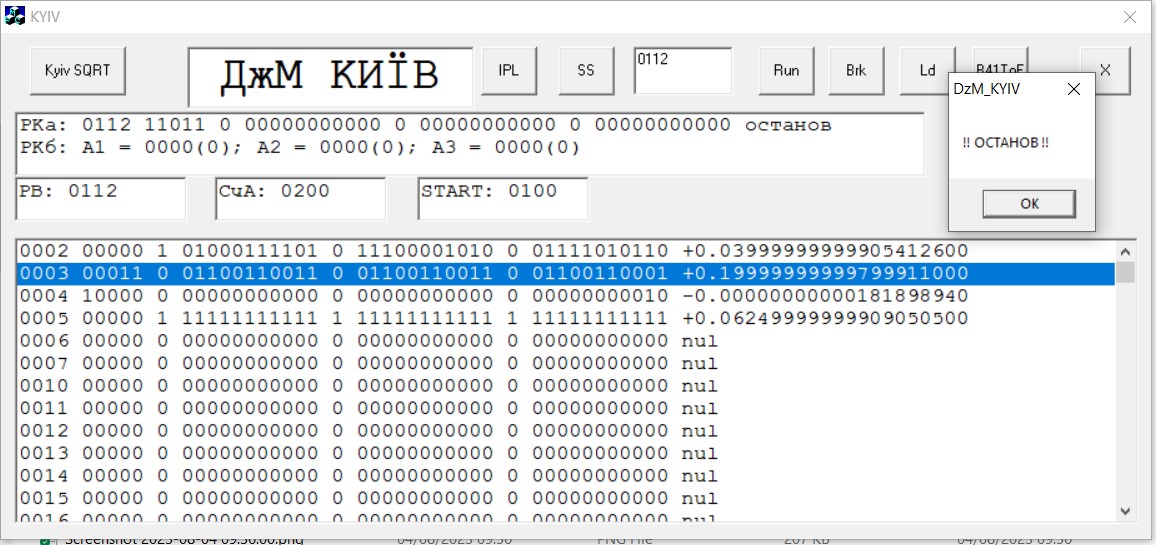Screen dimensions: 1156x545
Task: Click the KYIV application icon in title bar
Action: (15, 15)
